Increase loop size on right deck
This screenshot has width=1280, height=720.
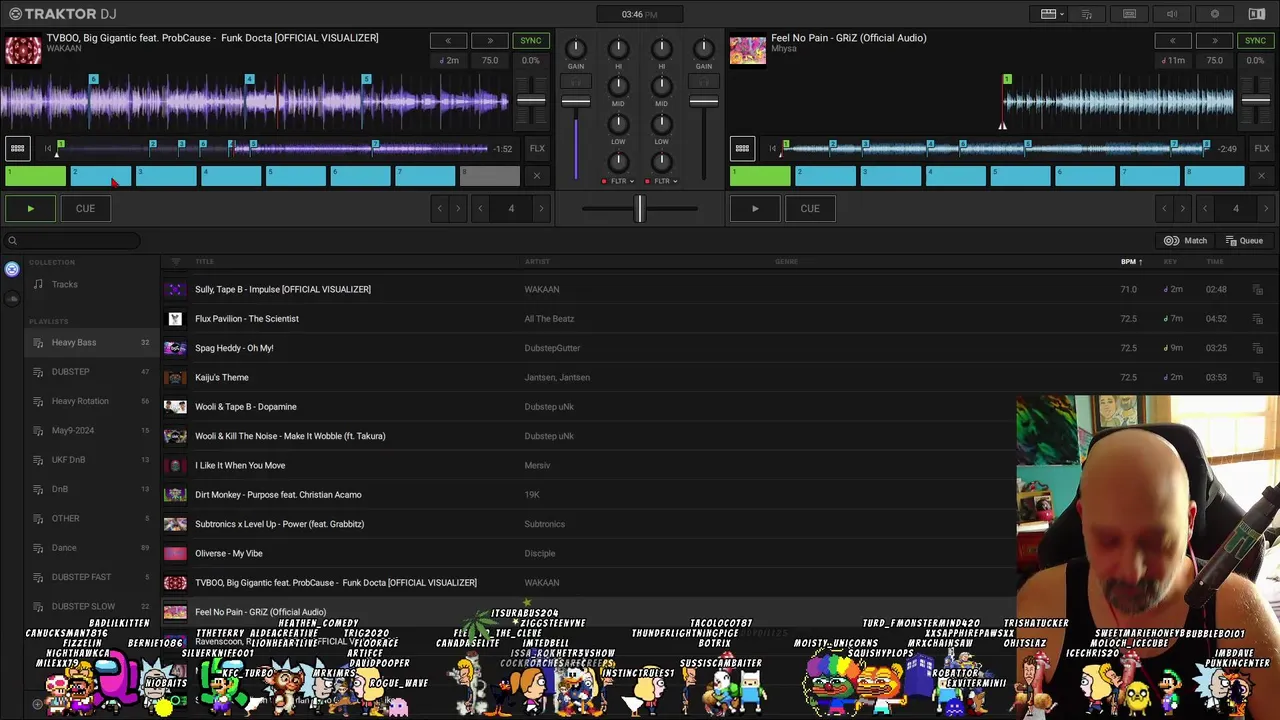coord(1266,208)
